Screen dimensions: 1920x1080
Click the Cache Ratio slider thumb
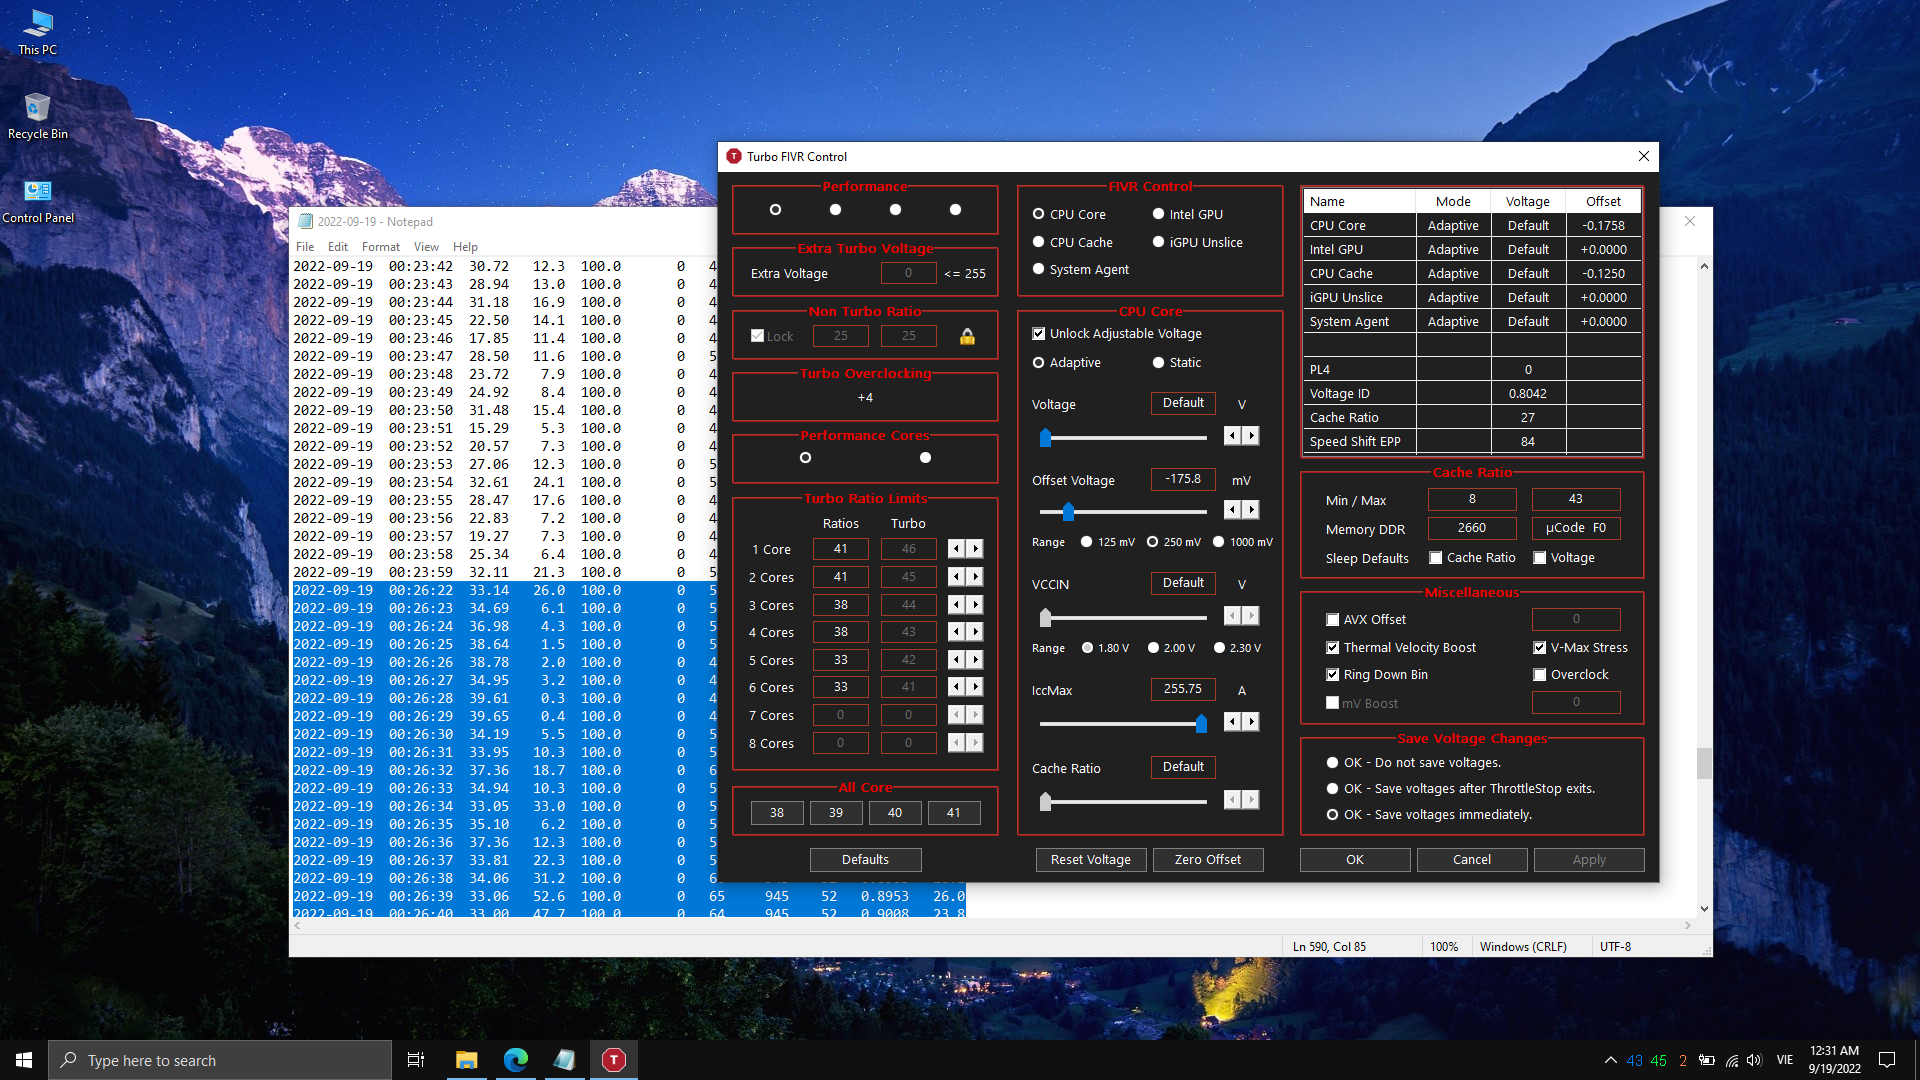point(1045,802)
